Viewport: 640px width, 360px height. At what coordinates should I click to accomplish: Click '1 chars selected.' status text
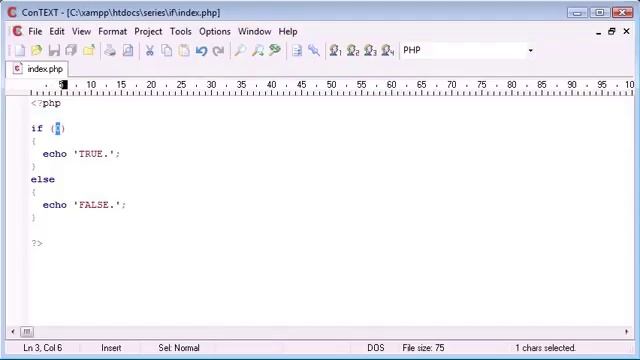click(x=545, y=348)
